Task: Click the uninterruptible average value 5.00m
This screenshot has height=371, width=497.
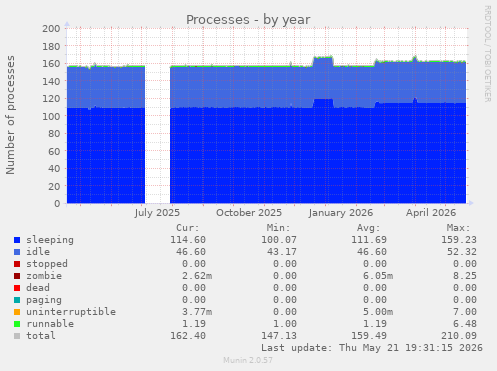Action: 378,312
